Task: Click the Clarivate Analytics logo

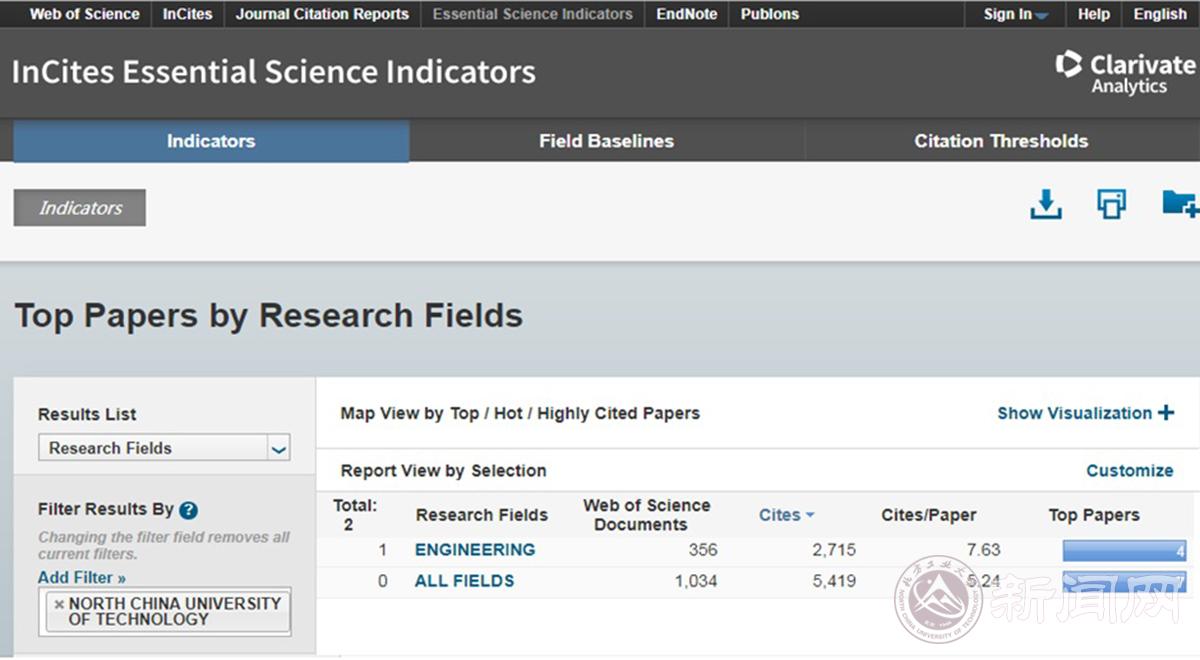Action: tap(1125, 73)
